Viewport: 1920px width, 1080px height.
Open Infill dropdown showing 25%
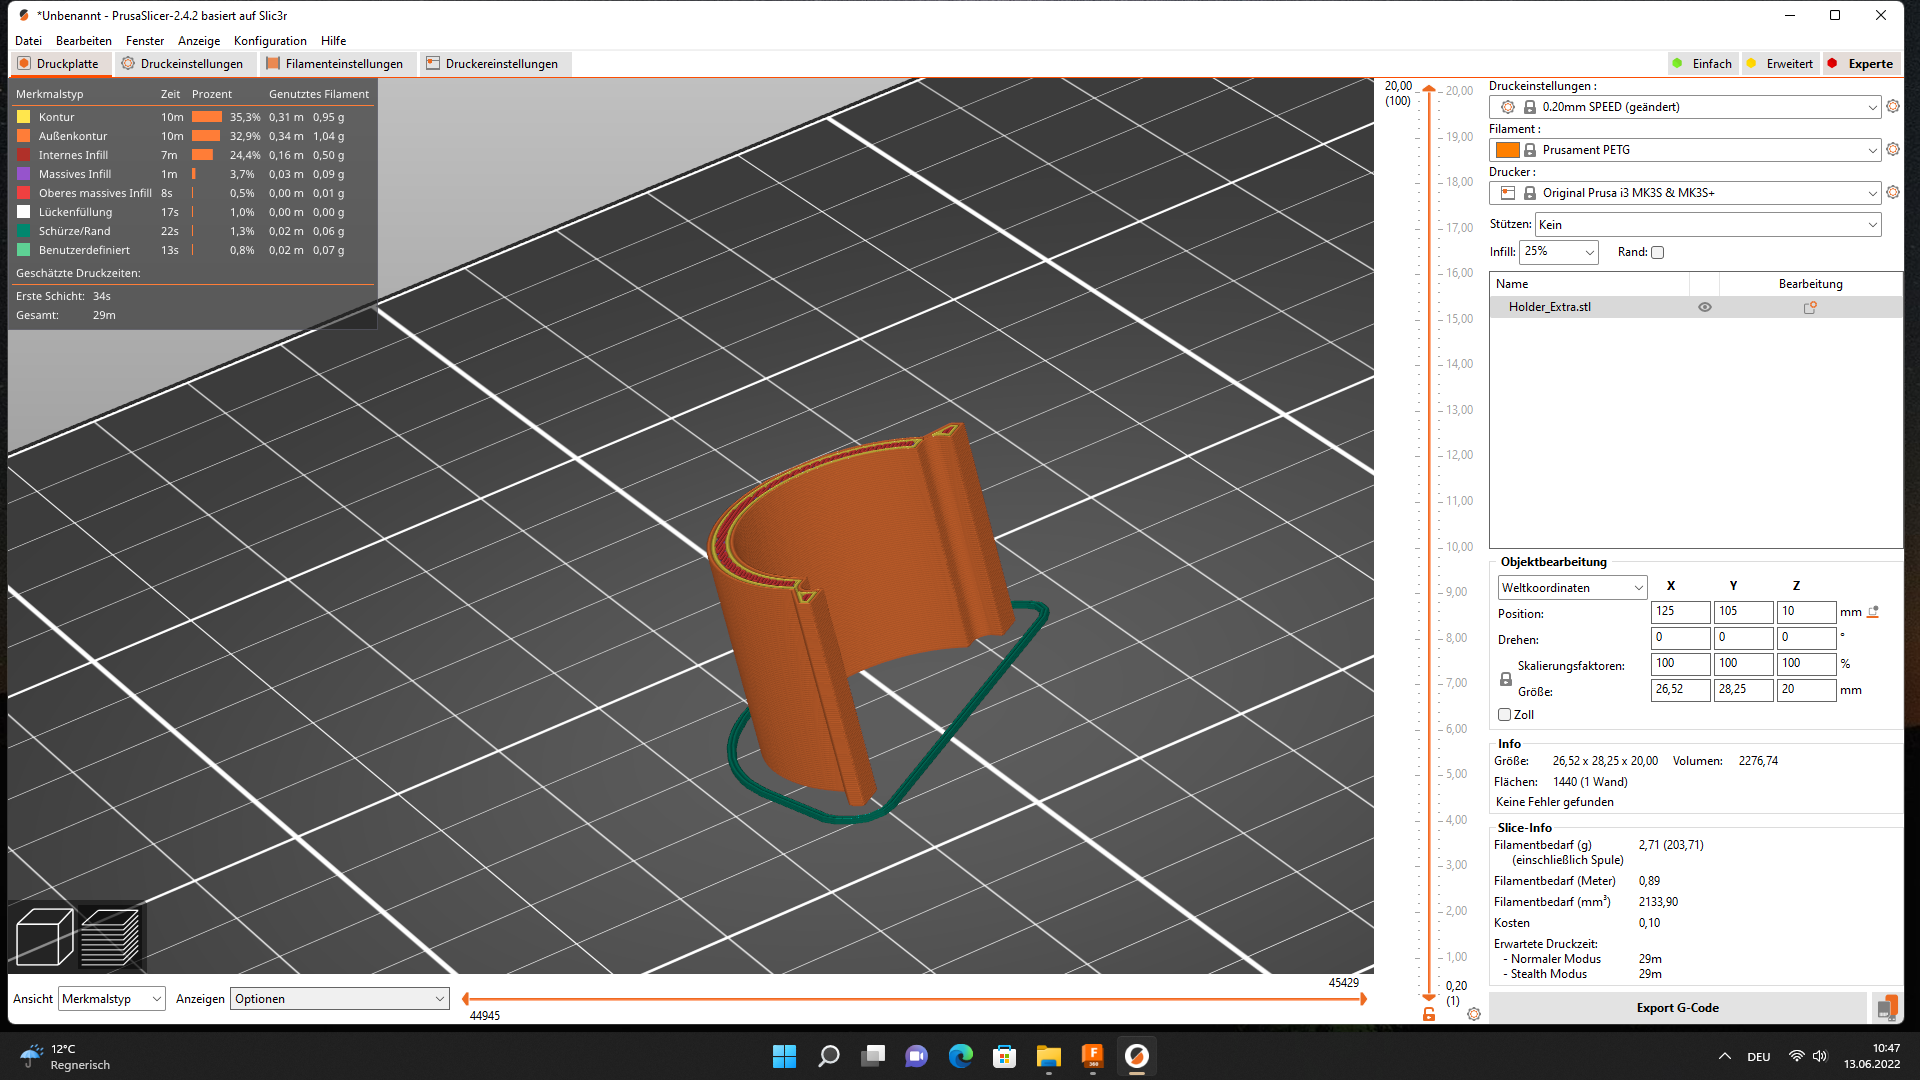[x=1559, y=252]
